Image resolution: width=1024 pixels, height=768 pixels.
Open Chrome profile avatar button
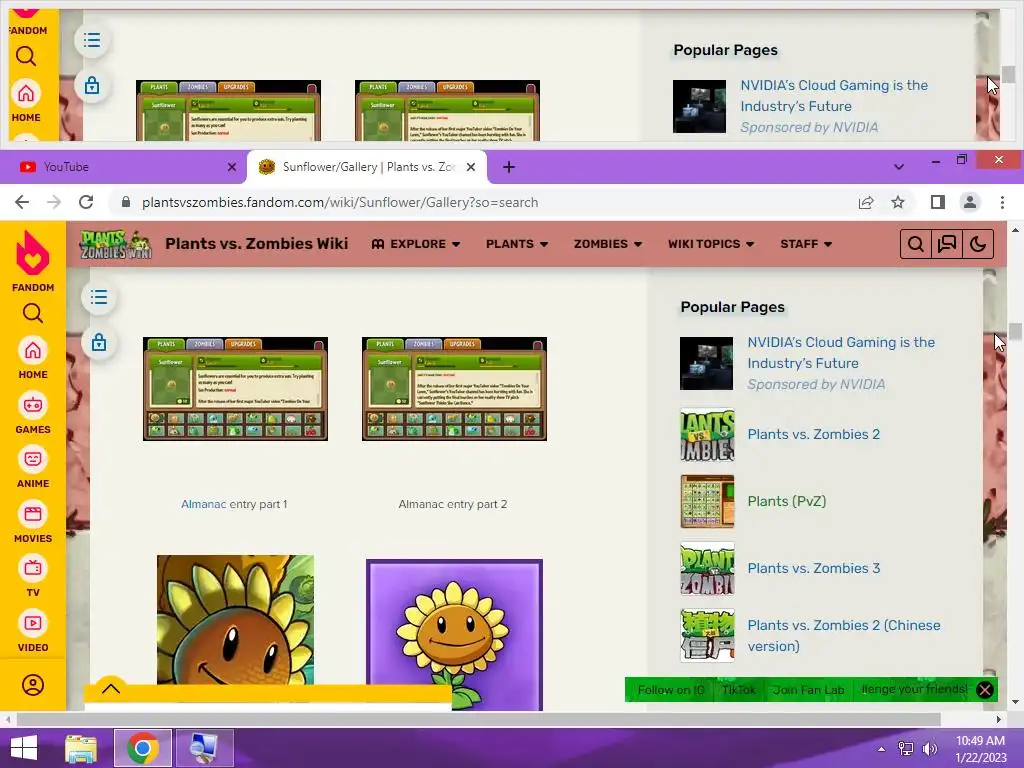[970, 202]
